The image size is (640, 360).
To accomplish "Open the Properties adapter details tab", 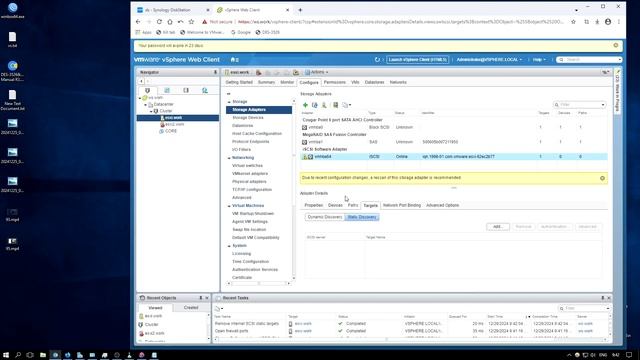I will click(313, 205).
